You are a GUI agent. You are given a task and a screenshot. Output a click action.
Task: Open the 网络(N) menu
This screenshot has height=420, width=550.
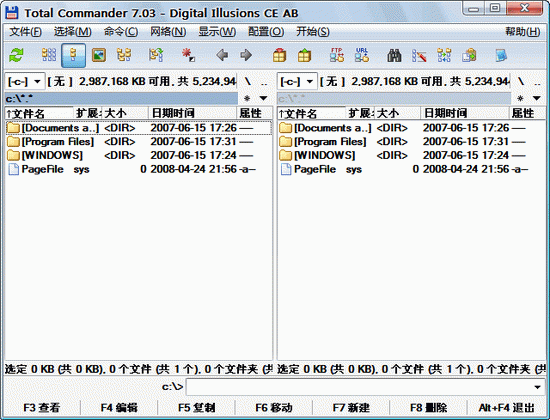click(x=168, y=32)
